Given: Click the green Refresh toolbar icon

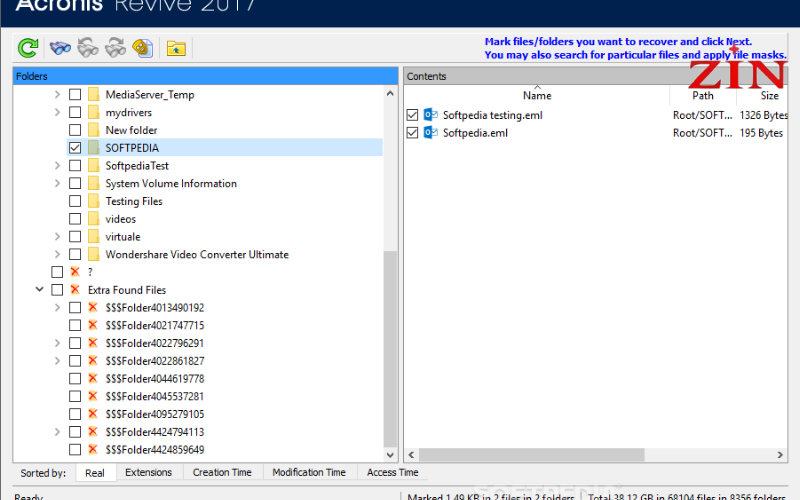Looking at the screenshot, I should (28, 48).
